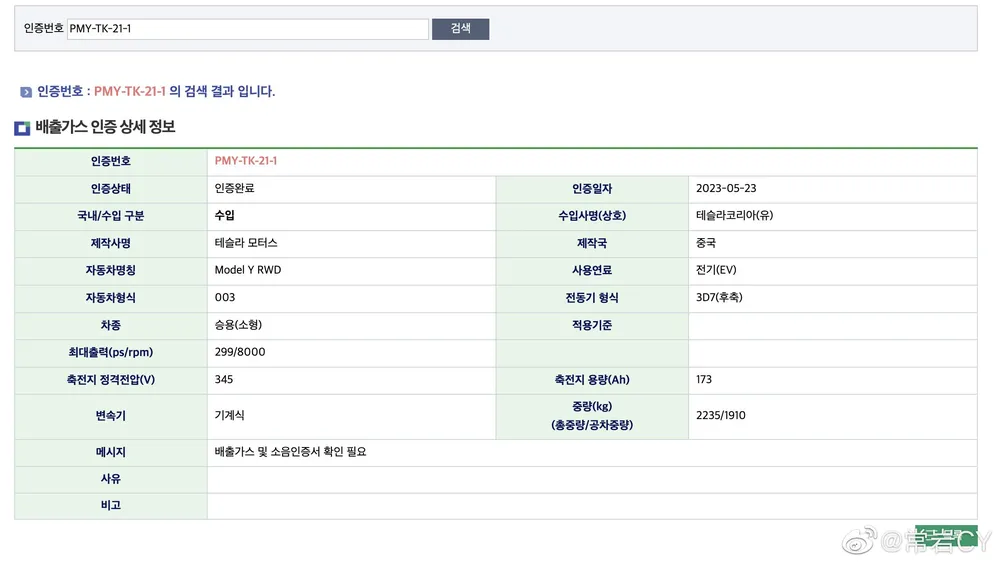This screenshot has width=1000, height=565.
Task: Click the 자동차명칭 header cell
Action: [110, 270]
